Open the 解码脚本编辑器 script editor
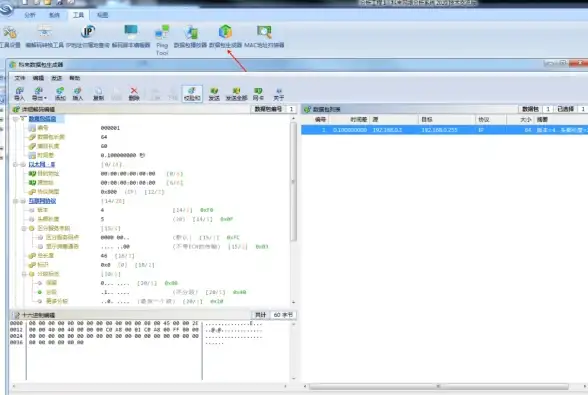This screenshot has width=588, height=395. [131, 37]
